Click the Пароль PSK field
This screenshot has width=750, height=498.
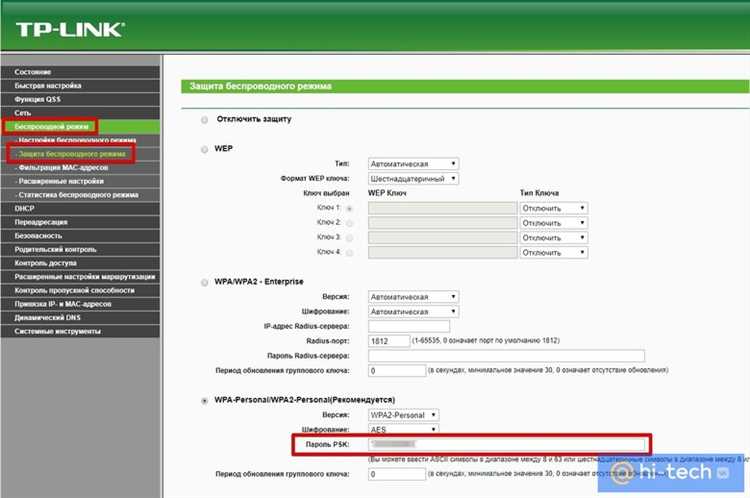click(x=506, y=444)
